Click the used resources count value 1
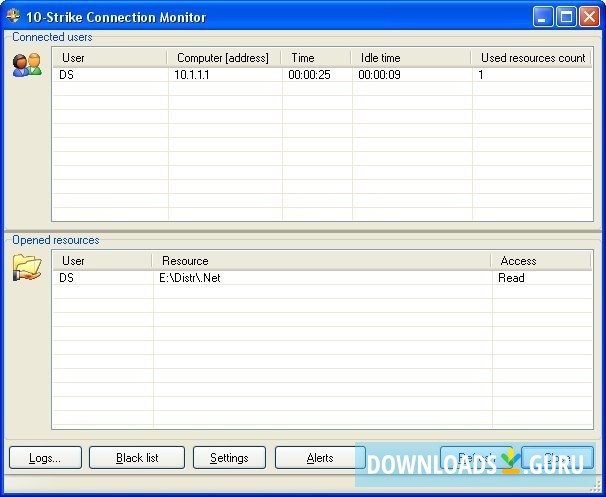 tap(481, 75)
